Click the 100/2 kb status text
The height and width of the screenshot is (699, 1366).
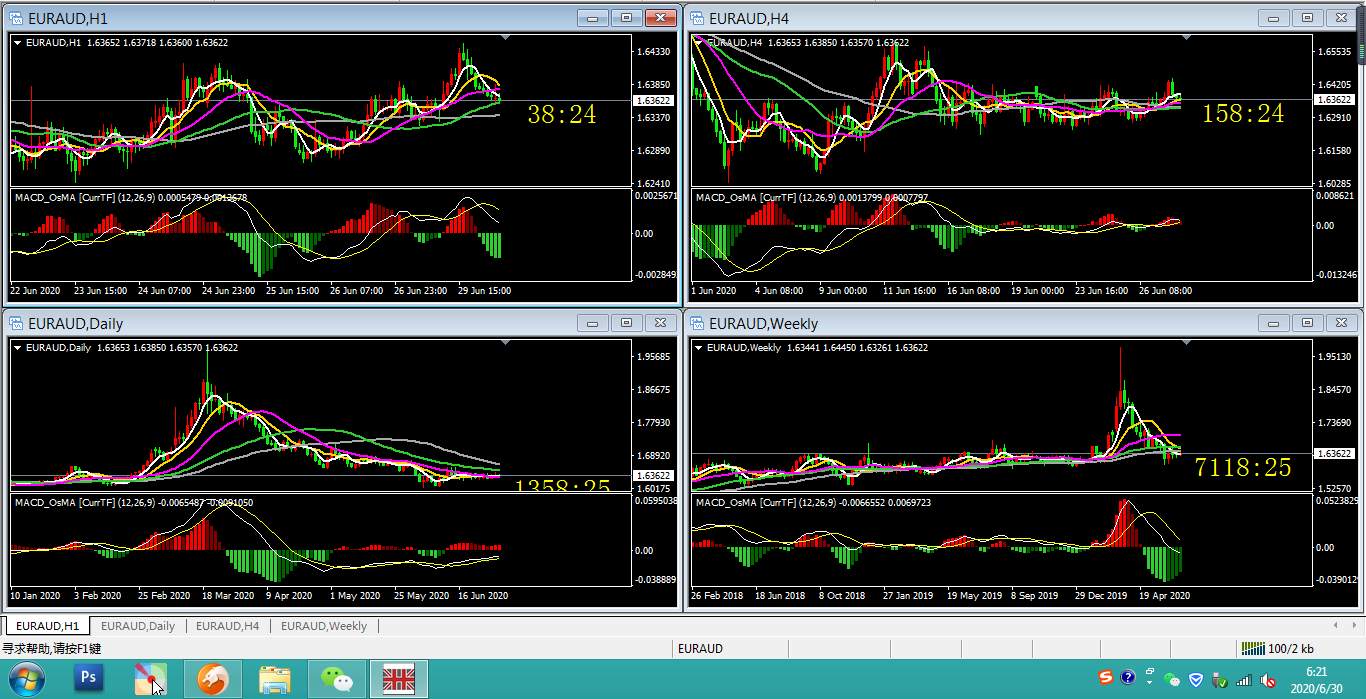click(x=1291, y=649)
